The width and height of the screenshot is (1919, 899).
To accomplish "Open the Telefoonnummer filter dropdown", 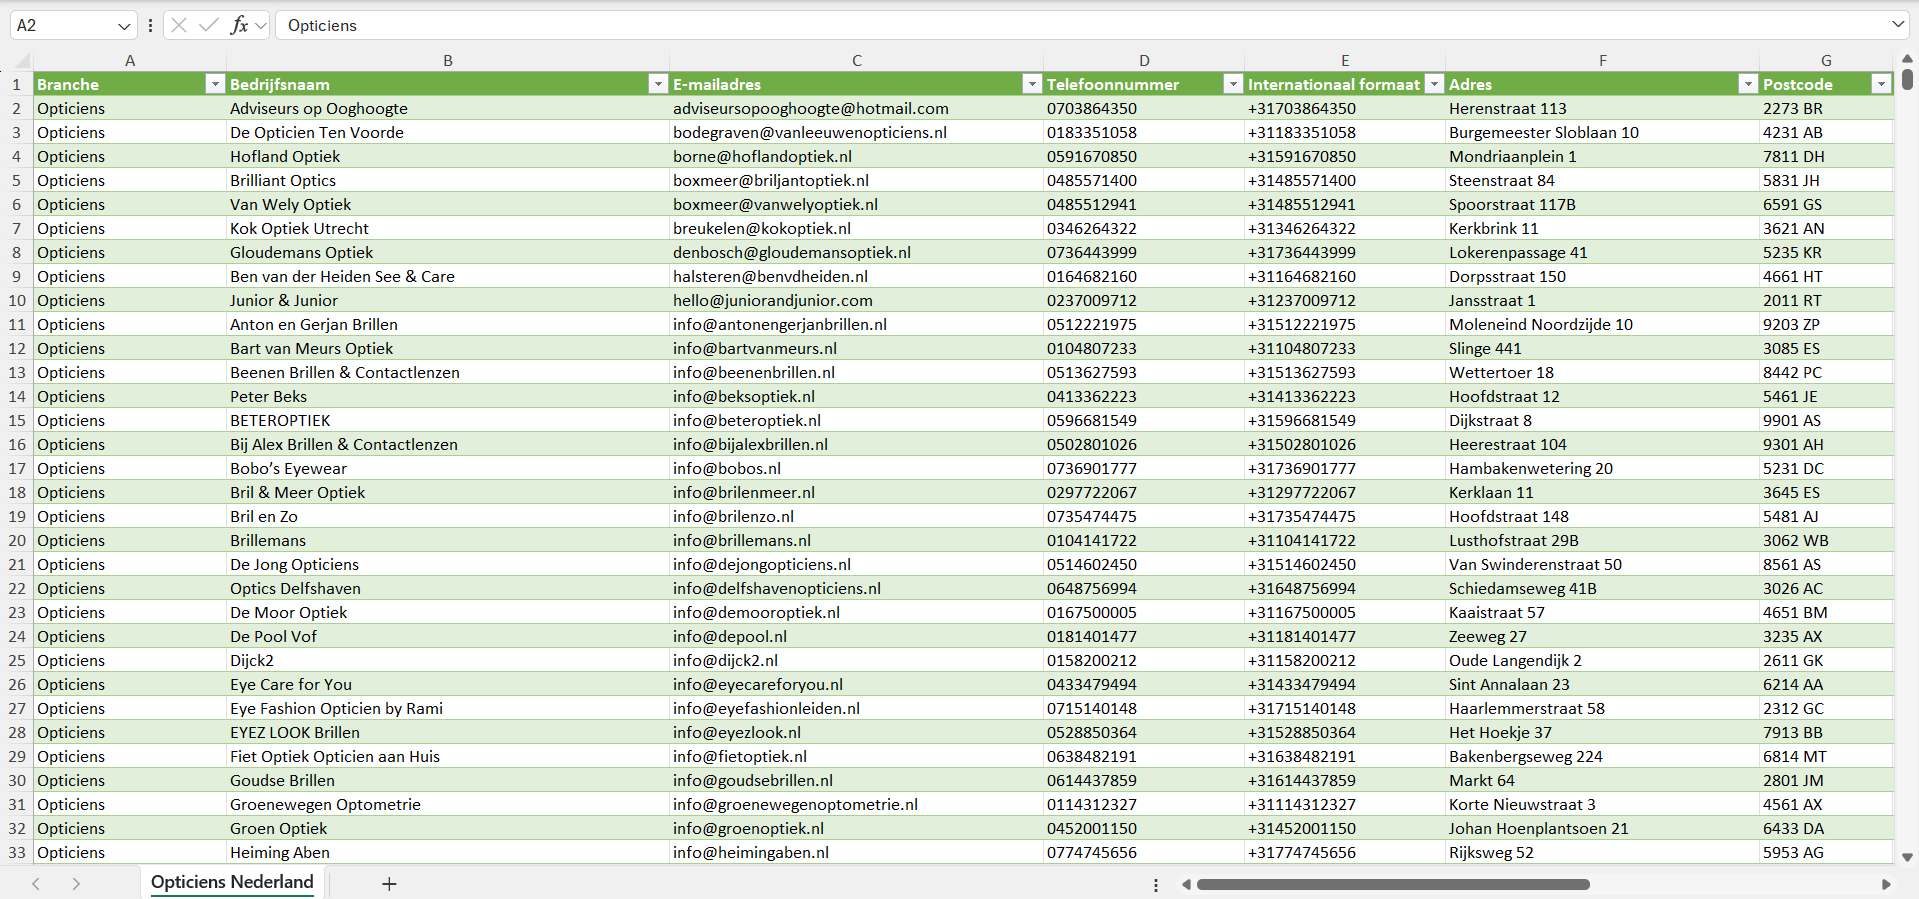I will point(1232,84).
